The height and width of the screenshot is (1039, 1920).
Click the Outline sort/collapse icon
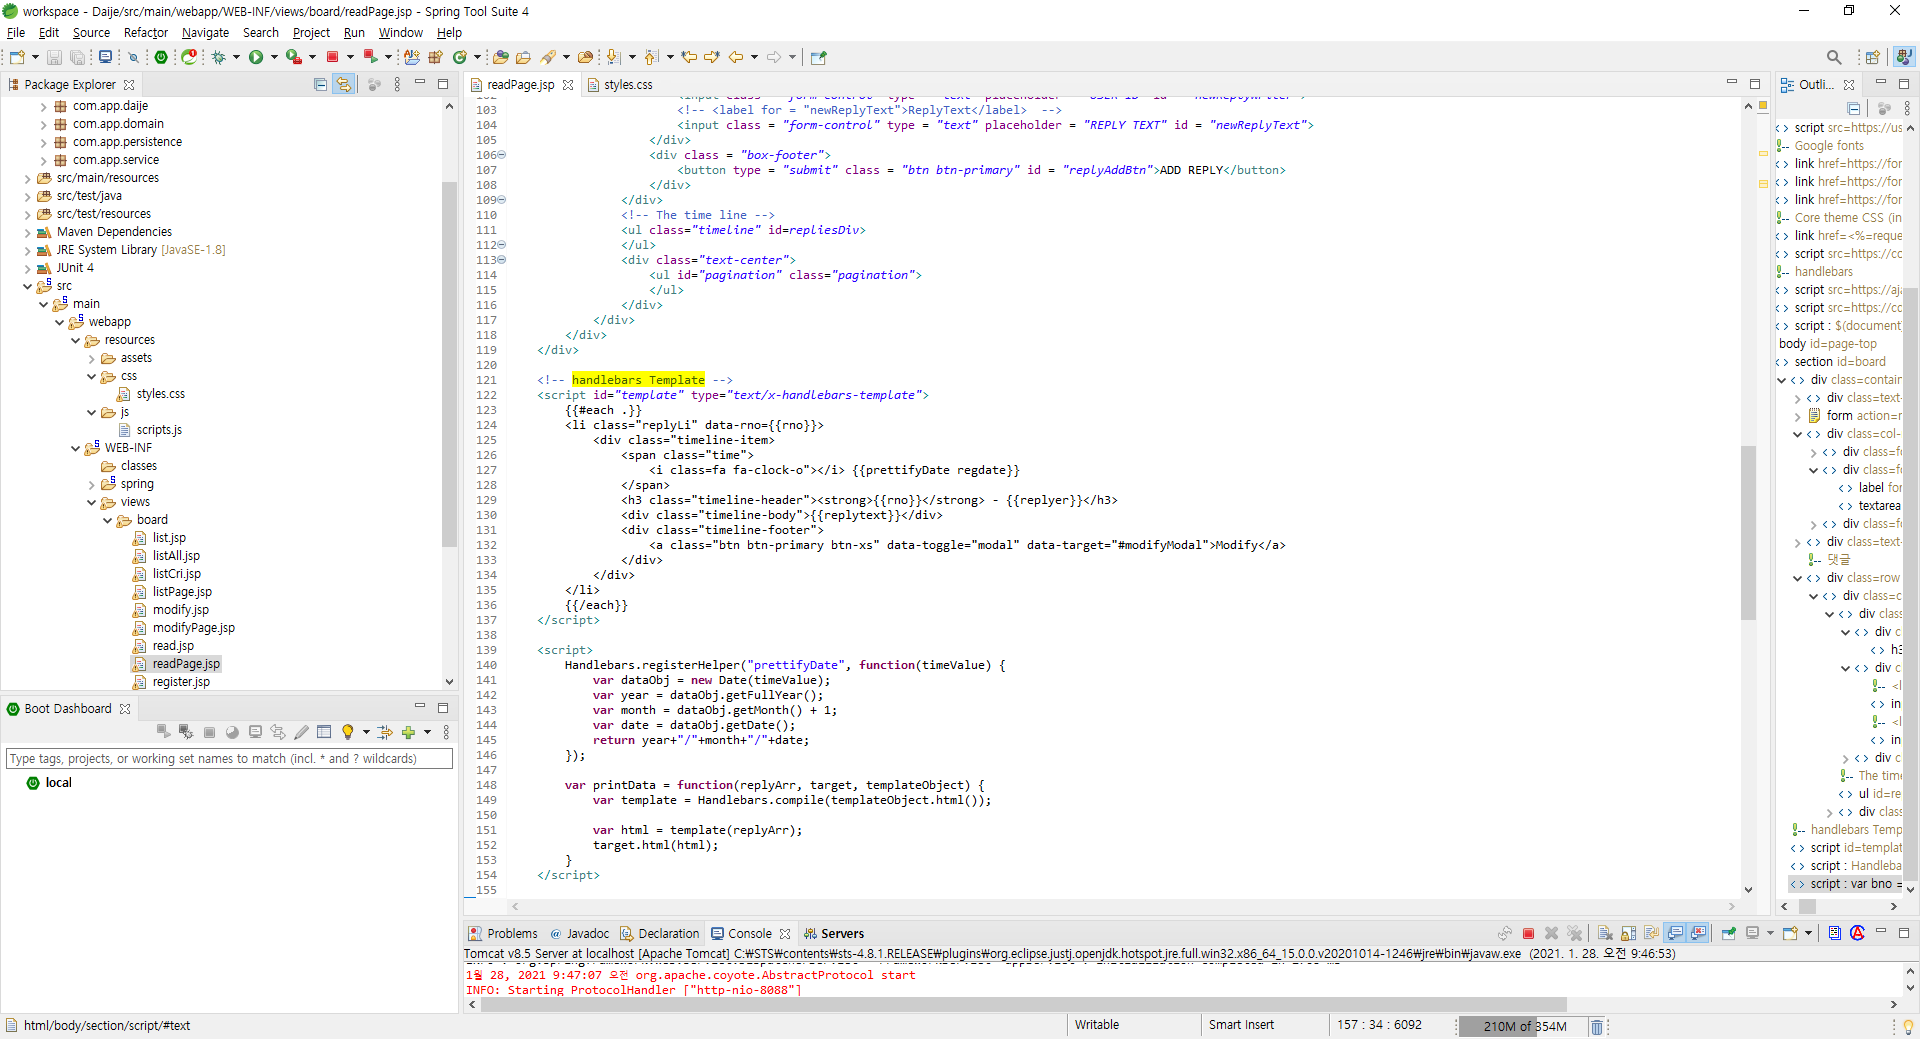(x=1853, y=108)
